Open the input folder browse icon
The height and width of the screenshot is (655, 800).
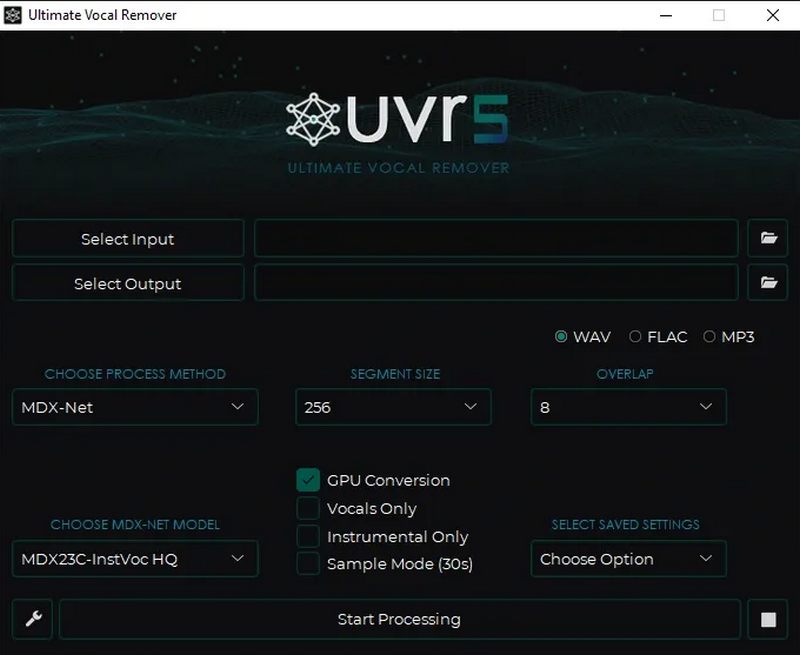[768, 238]
